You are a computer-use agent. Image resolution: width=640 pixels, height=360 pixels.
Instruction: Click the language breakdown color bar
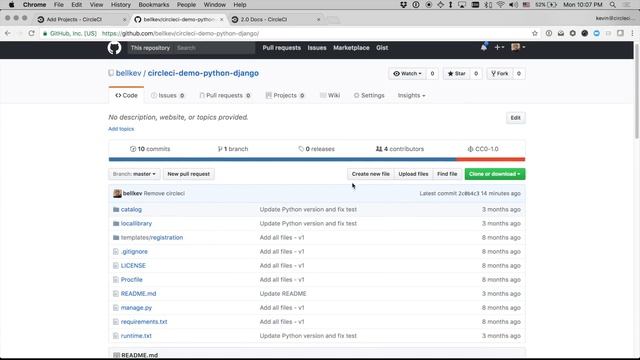click(x=317, y=160)
